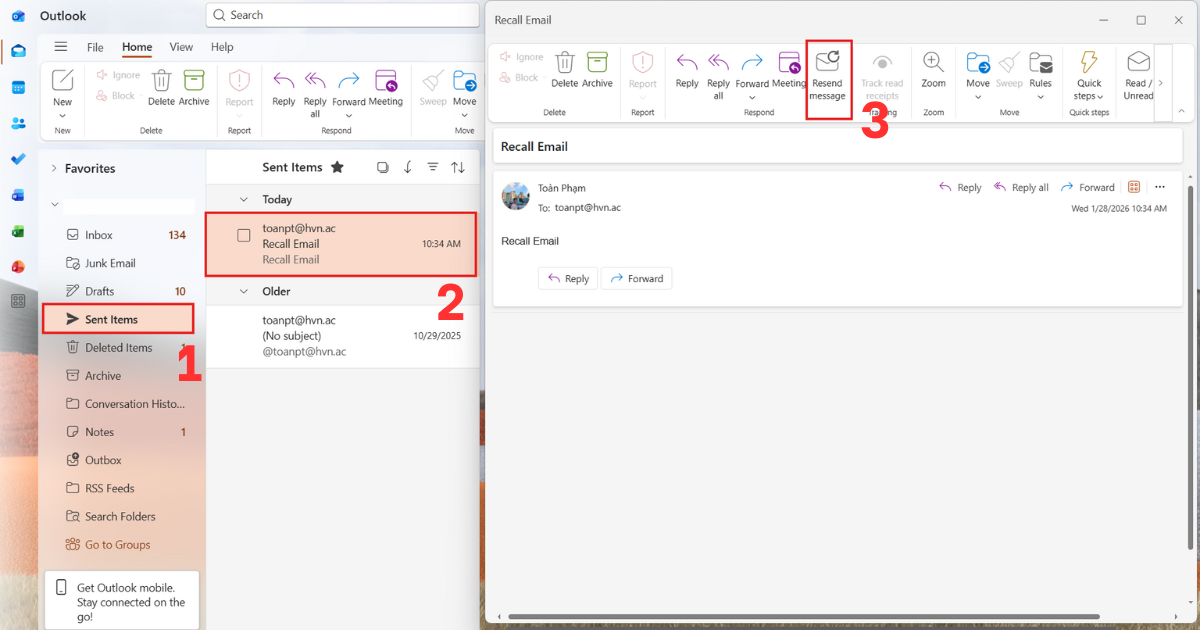This screenshot has width=1200, height=630.
Task: Open More apps grid icon in rail
Action: [18, 302]
